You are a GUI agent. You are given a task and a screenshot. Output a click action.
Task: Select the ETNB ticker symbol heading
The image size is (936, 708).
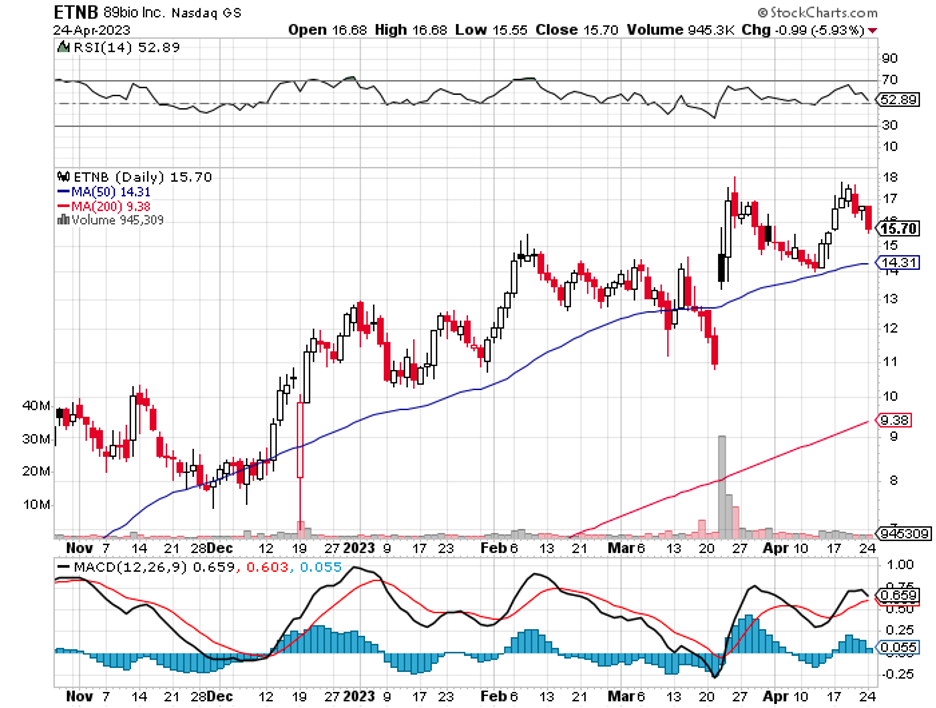point(75,12)
